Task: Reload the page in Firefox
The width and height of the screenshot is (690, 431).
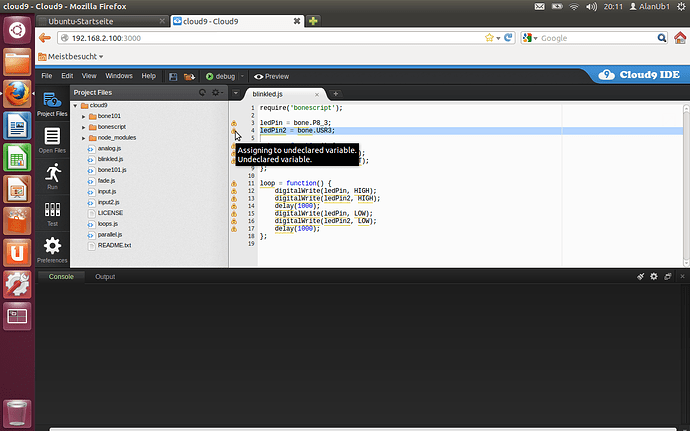Action: [x=508, y=38]
